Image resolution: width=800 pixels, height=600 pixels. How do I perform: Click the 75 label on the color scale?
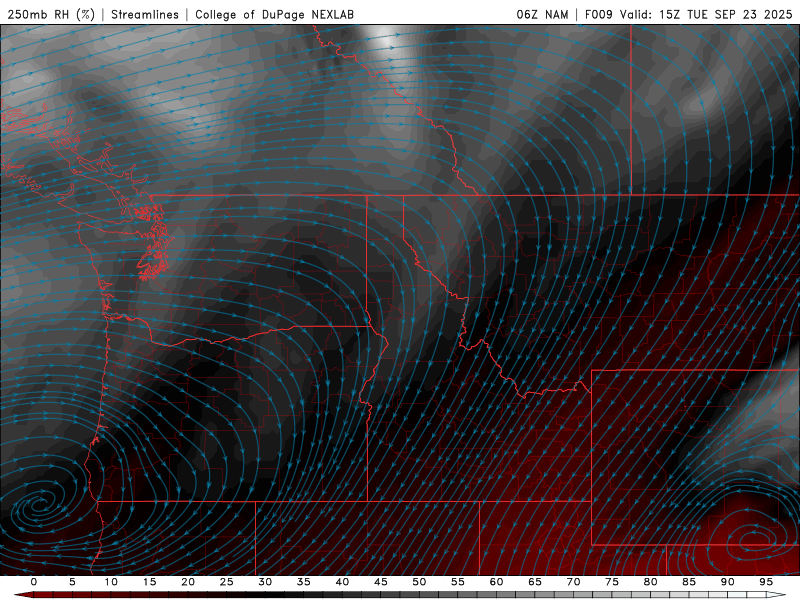[612, 582]
